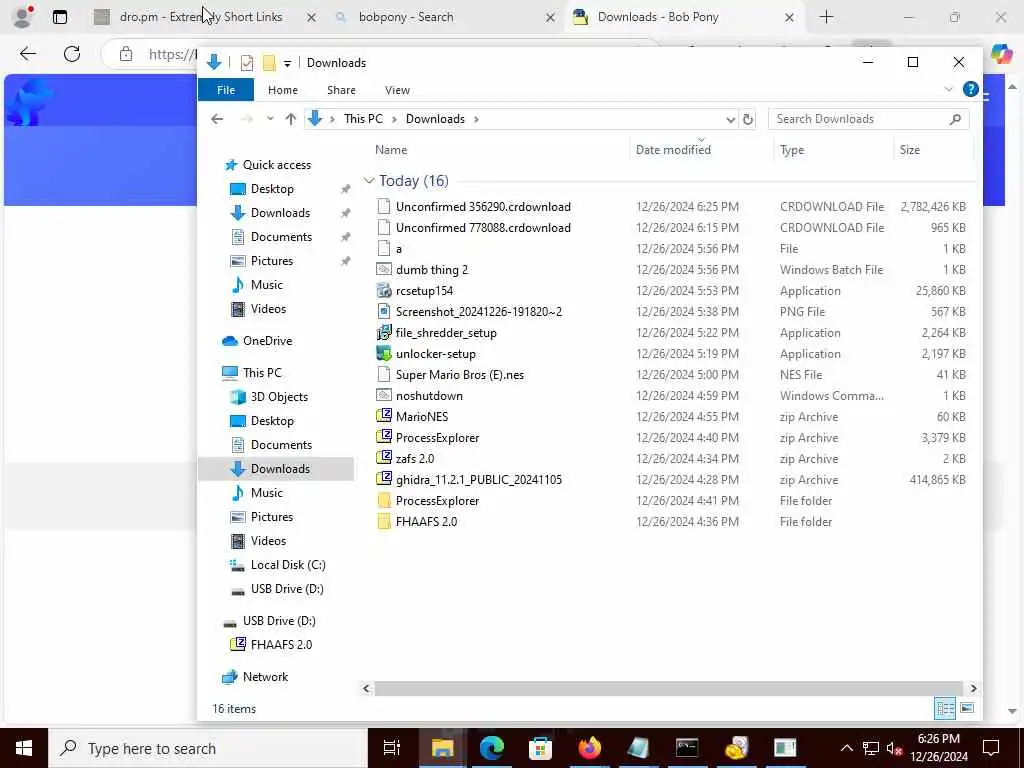Click the chevron between This PC and Downloads
Screen dimensions: 1024x768
[394, 119]
